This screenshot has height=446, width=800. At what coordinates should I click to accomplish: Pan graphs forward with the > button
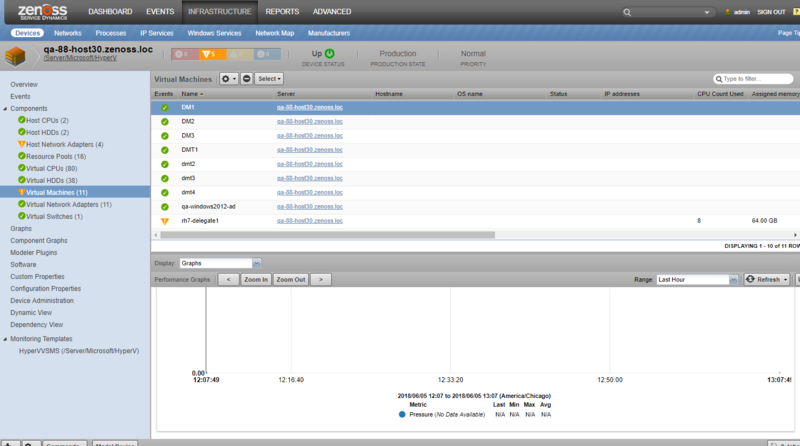click(x=321, y=280)
